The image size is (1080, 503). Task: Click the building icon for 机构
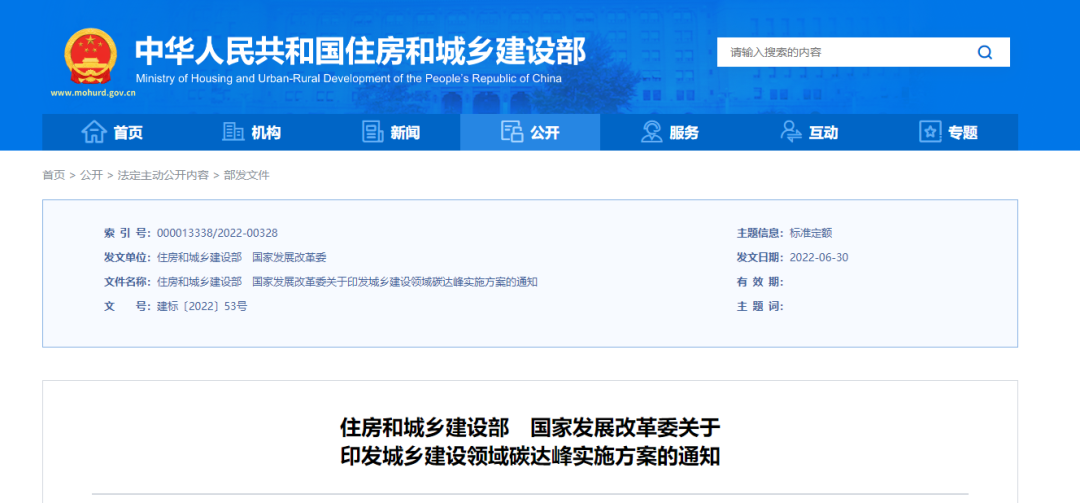pos(233,132)
